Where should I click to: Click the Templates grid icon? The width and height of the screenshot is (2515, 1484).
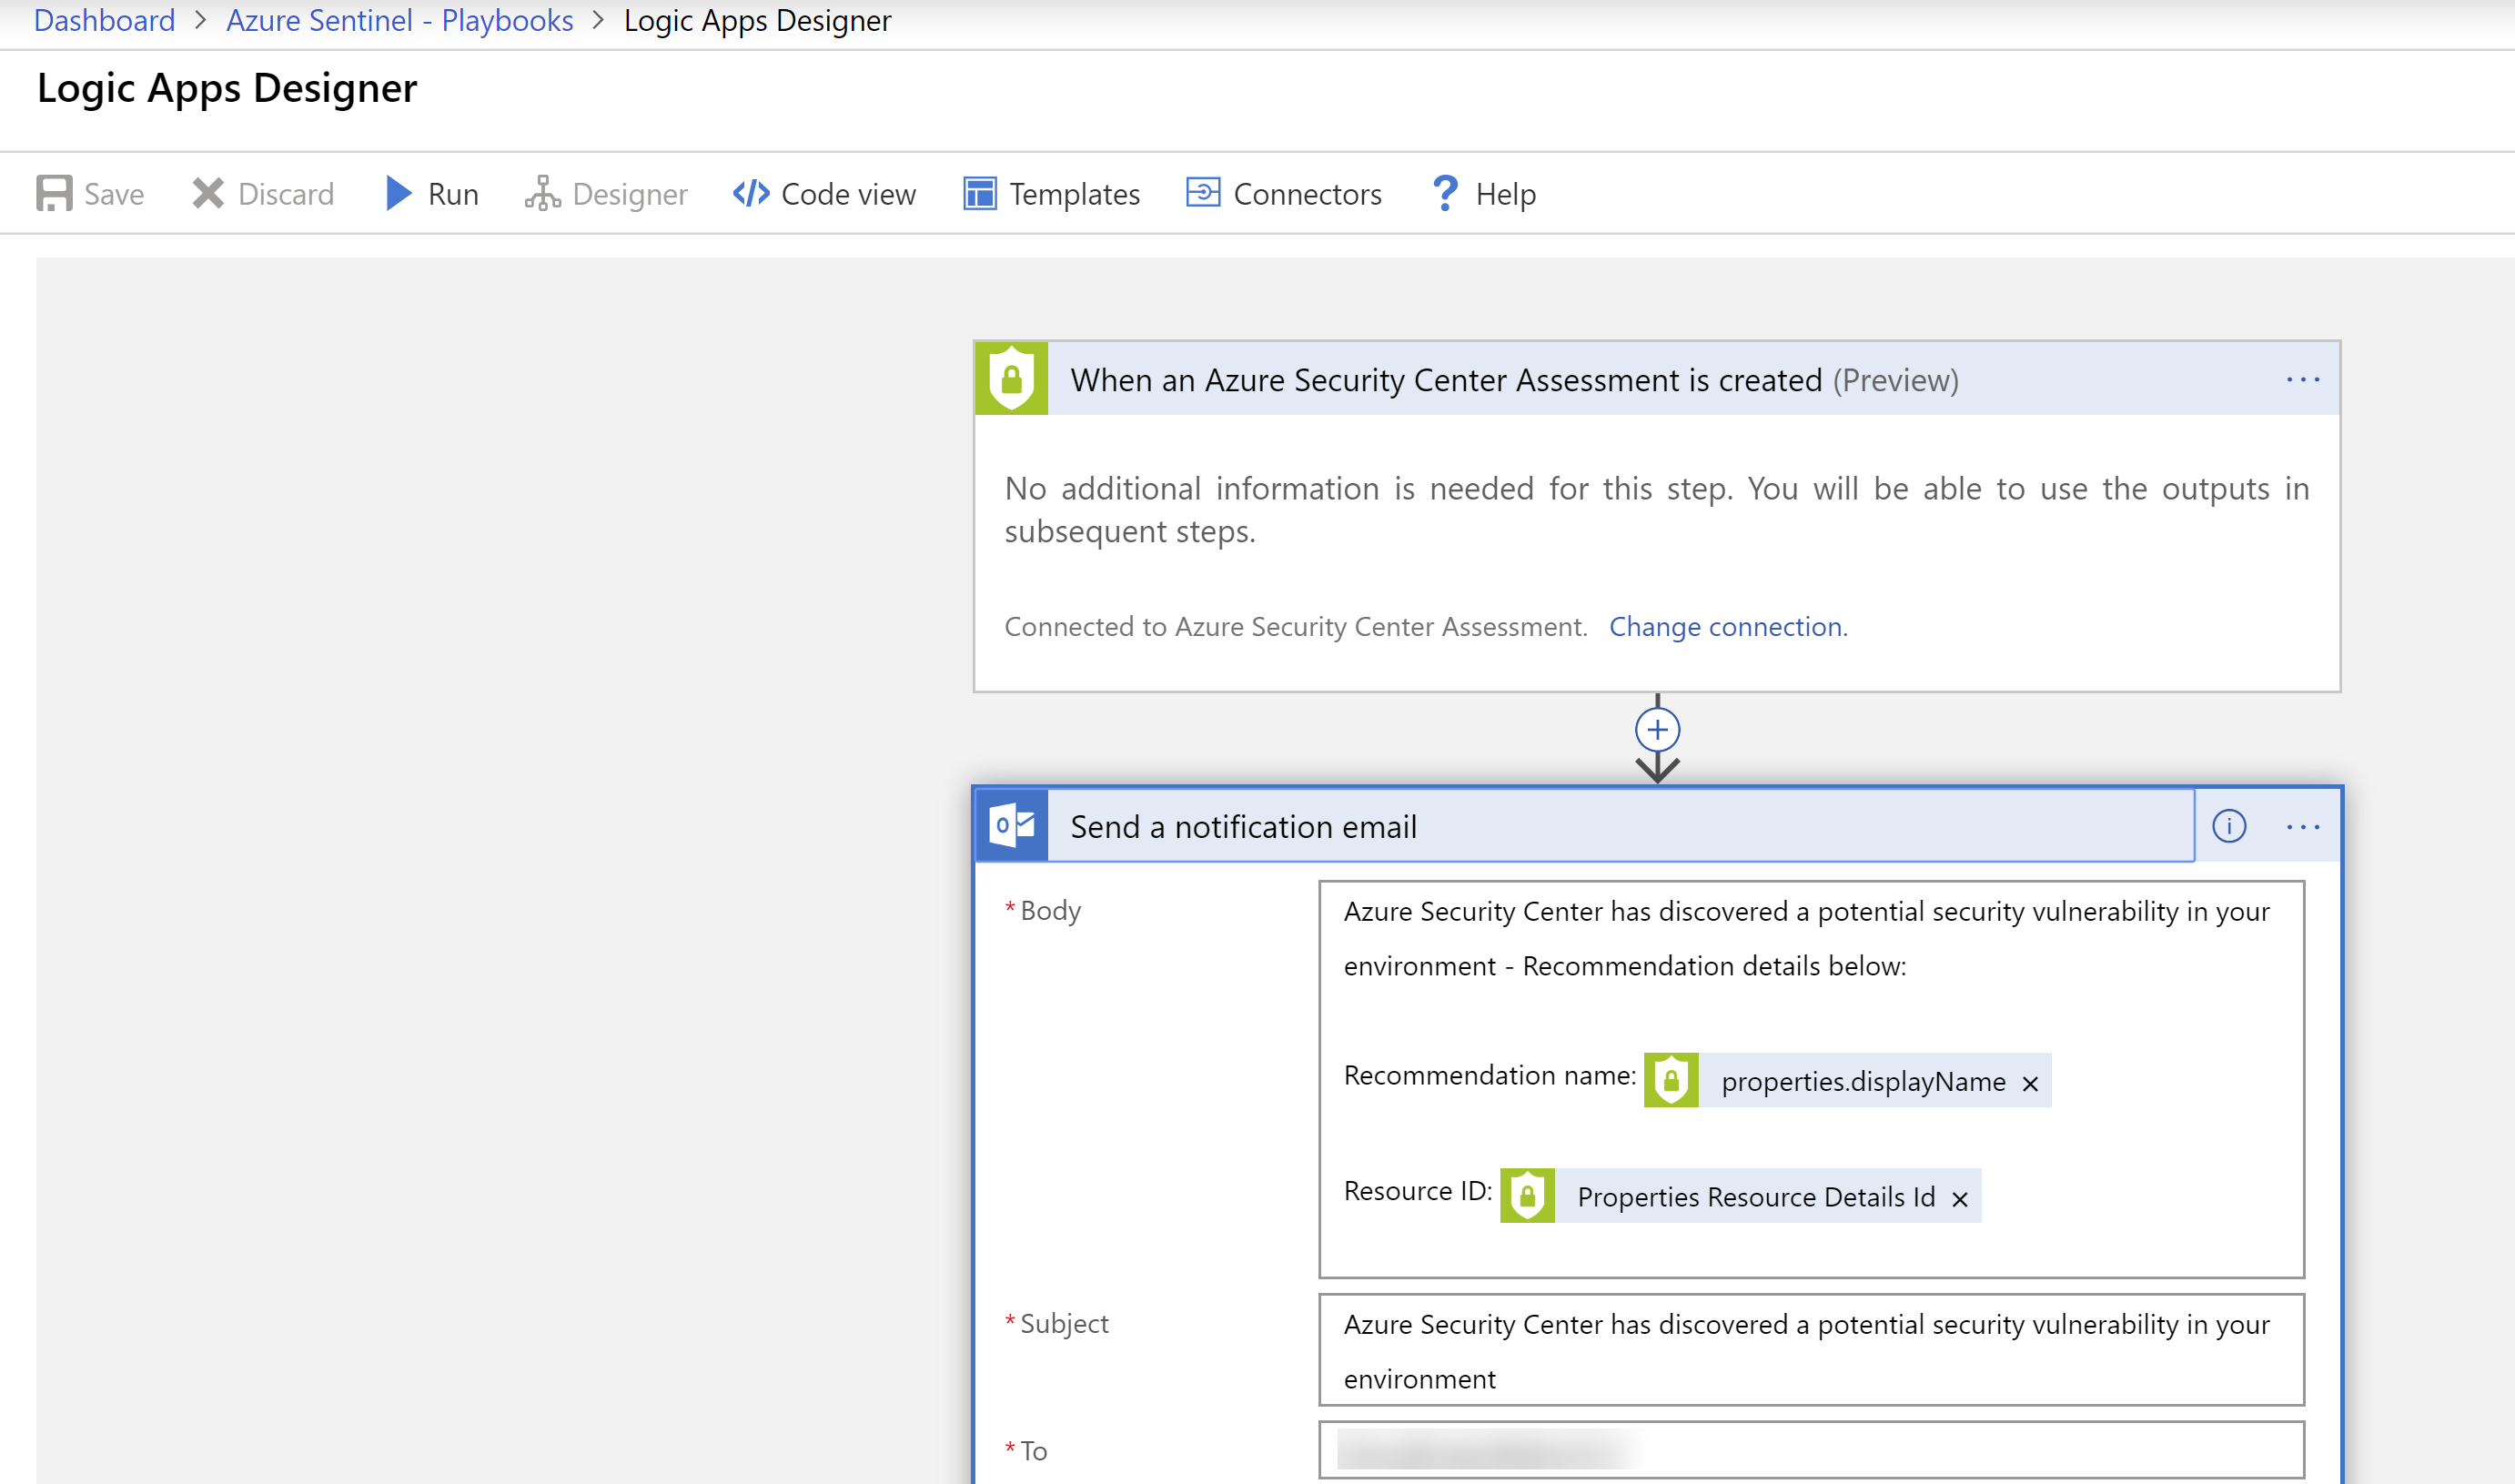point(979,193)
